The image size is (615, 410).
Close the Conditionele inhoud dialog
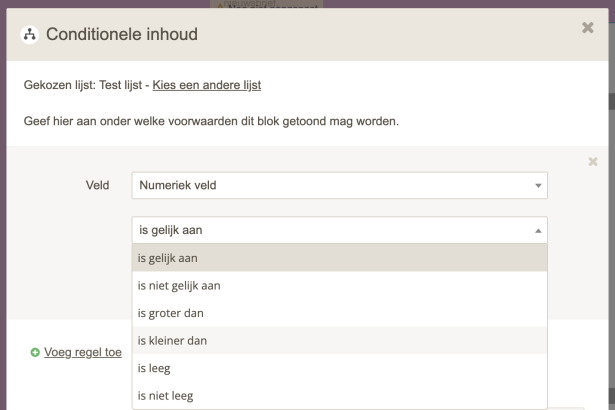(588, 28)
